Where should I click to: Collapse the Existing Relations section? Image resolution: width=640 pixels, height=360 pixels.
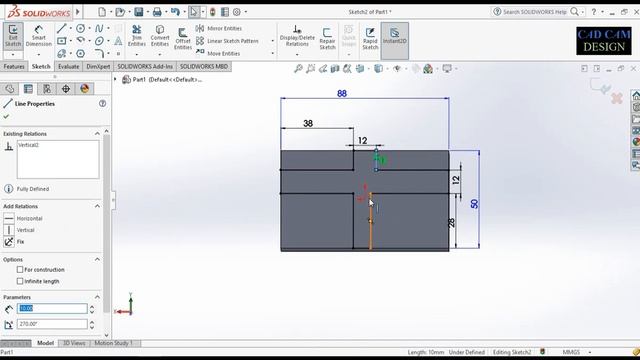click(x=97, y=134)
